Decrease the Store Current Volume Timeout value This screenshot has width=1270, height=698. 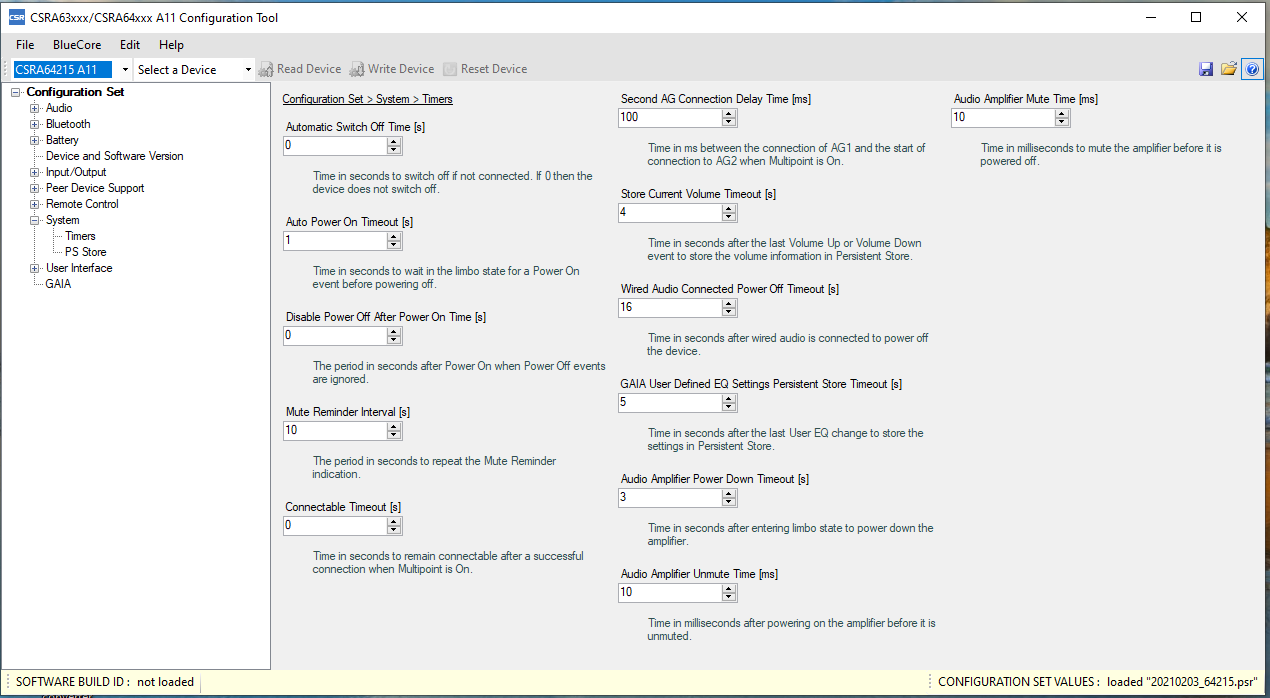pos(729,217)
